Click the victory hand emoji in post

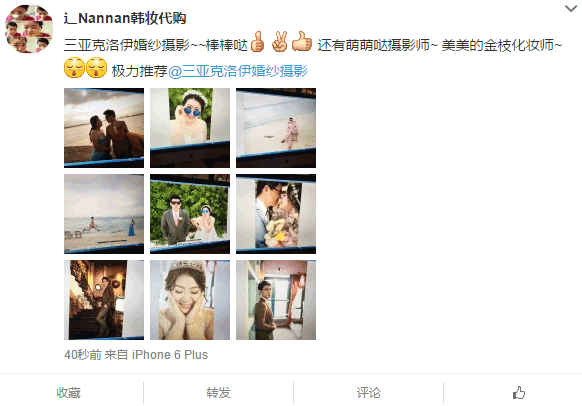(x=279, y=42)
